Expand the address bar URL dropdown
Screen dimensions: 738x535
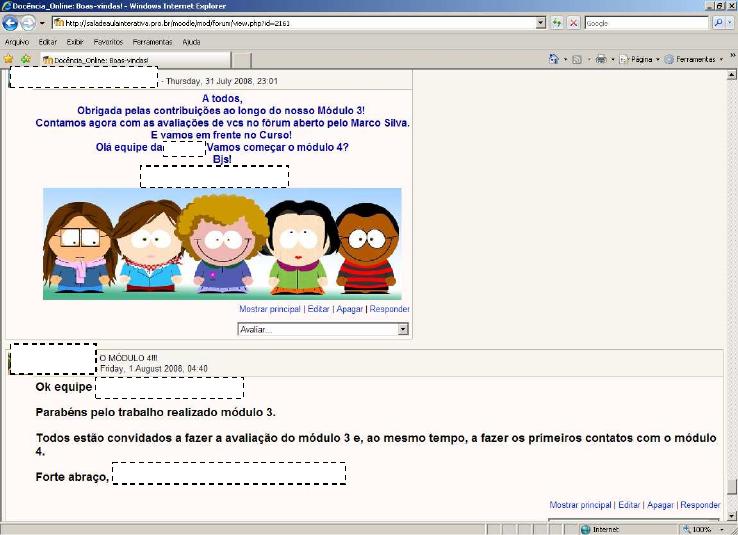pyautogui.click(x=541, y=22)
